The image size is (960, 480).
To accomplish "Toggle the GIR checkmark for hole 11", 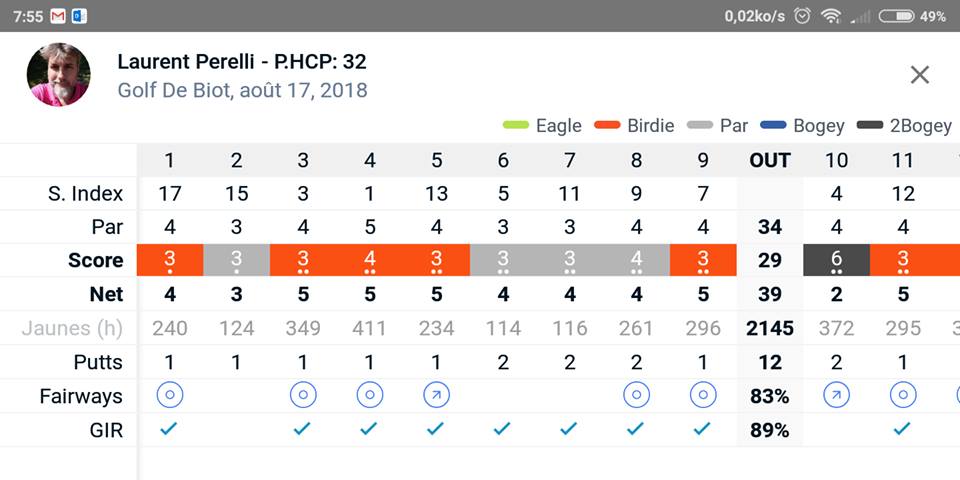I will click(902, 429).
